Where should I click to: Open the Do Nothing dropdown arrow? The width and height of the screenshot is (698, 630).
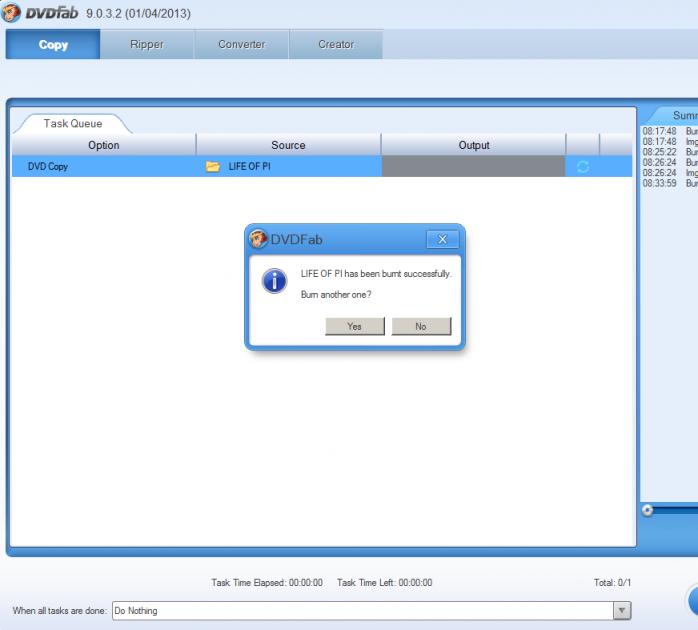tap(622, 610)
